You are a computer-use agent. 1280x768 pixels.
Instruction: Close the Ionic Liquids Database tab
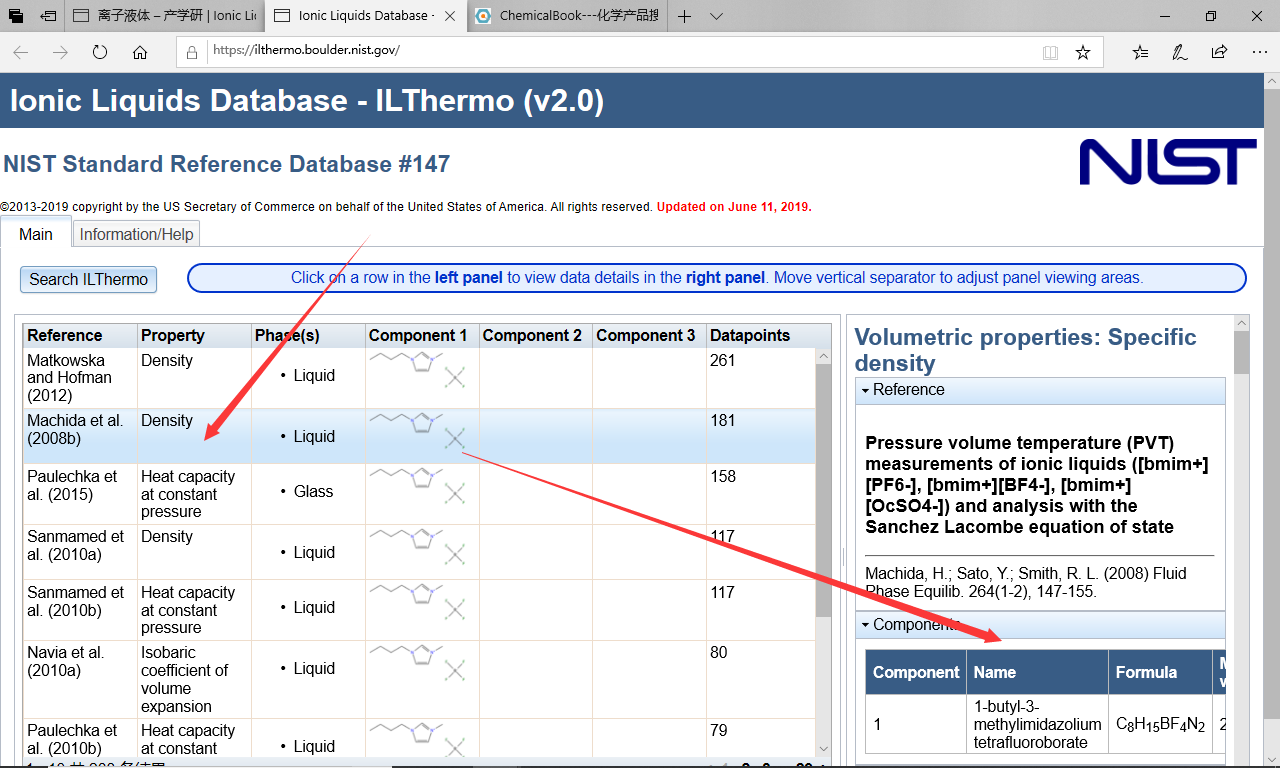click(450, 16)
